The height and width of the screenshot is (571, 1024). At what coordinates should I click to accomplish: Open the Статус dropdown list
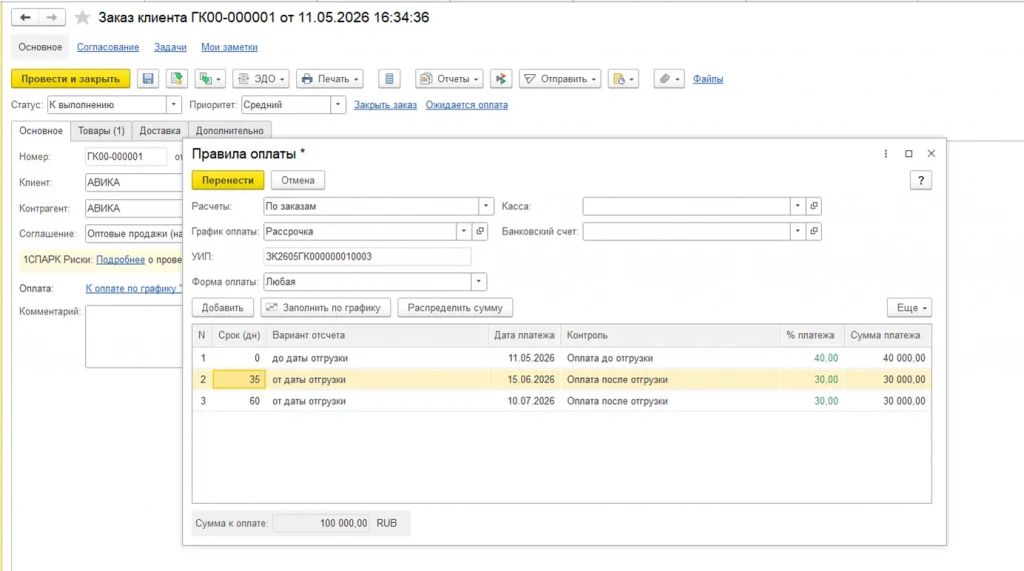[173, 105]
